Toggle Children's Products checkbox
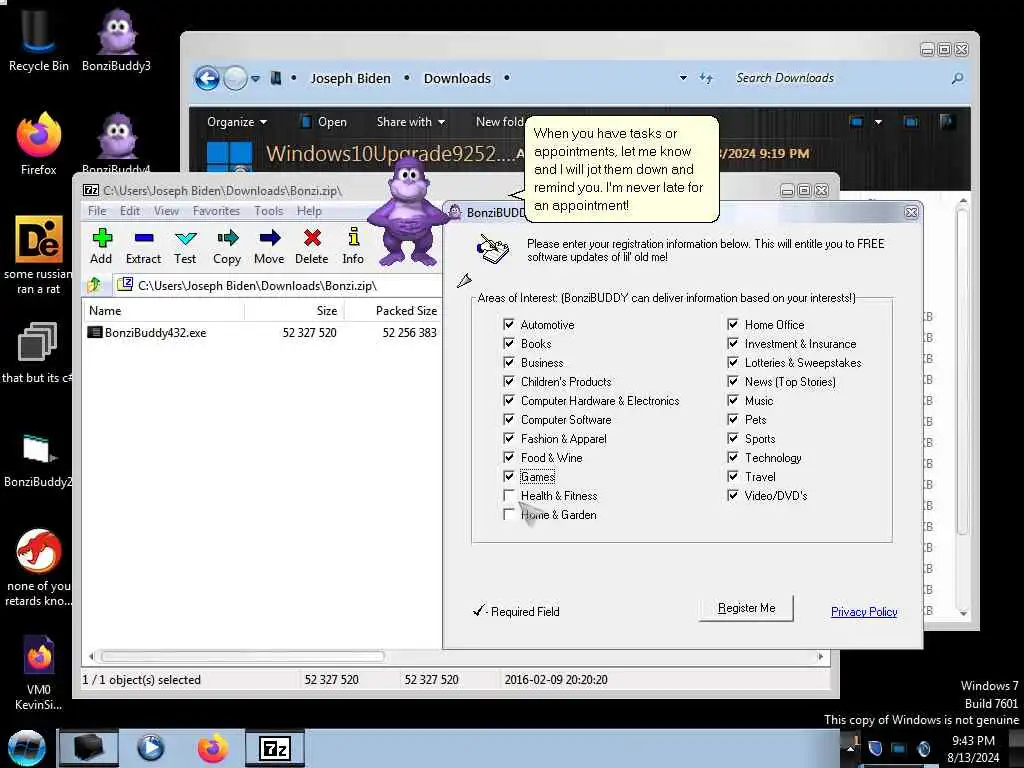Image resolution: width=1024 pixels, height=768 pixels. pyautogui.click(x=509, y=381)
